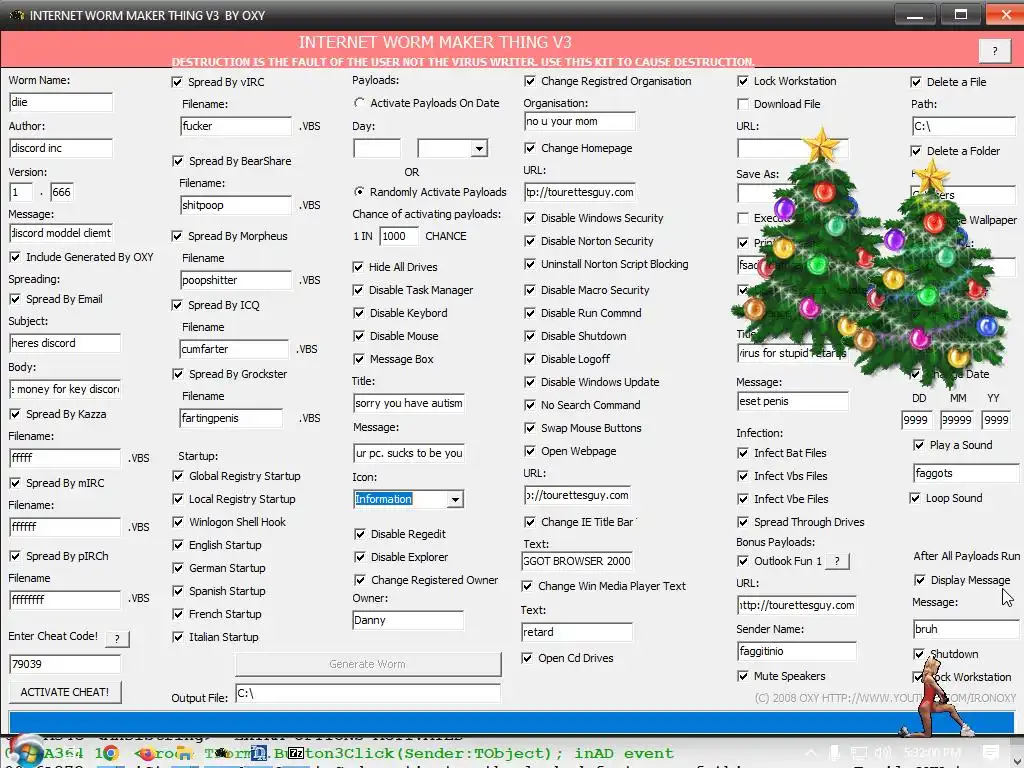Screen dimensions: 1024x768
Task: Toggle Disable Regedit checkbox
Action: pyautogui.click(x=360, y=534)
